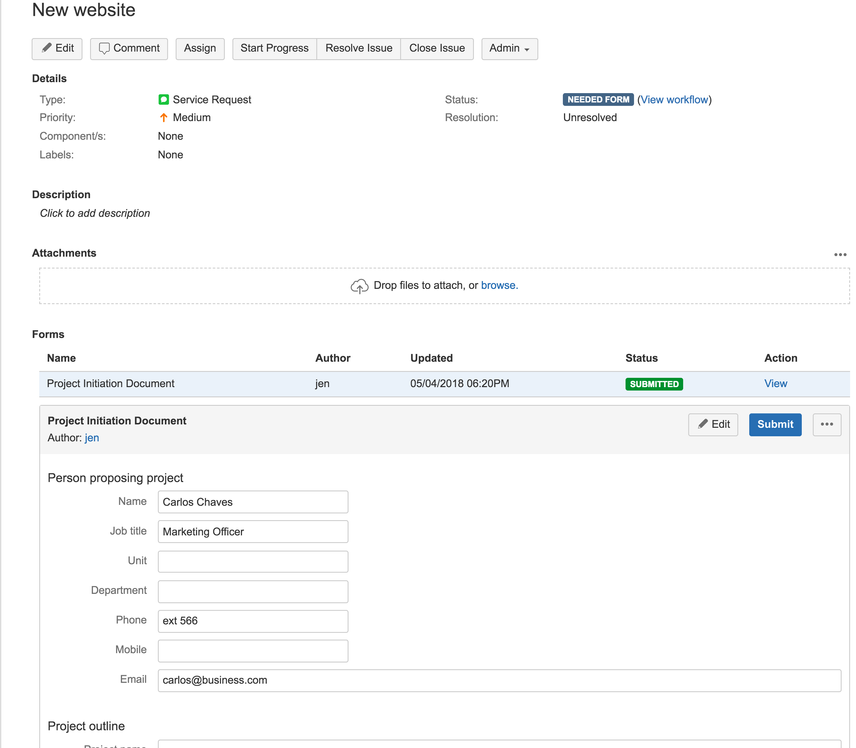Click the Close Issue workflow button
This screenshot has height=748, width=856.
(x=437, y=49)
